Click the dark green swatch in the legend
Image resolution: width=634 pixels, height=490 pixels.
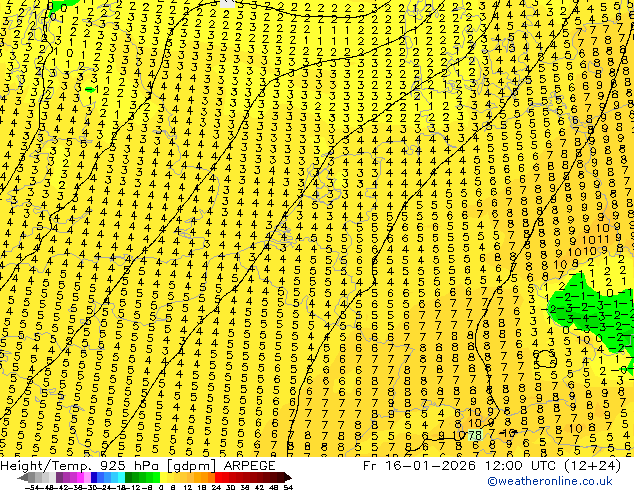[128, 477]
